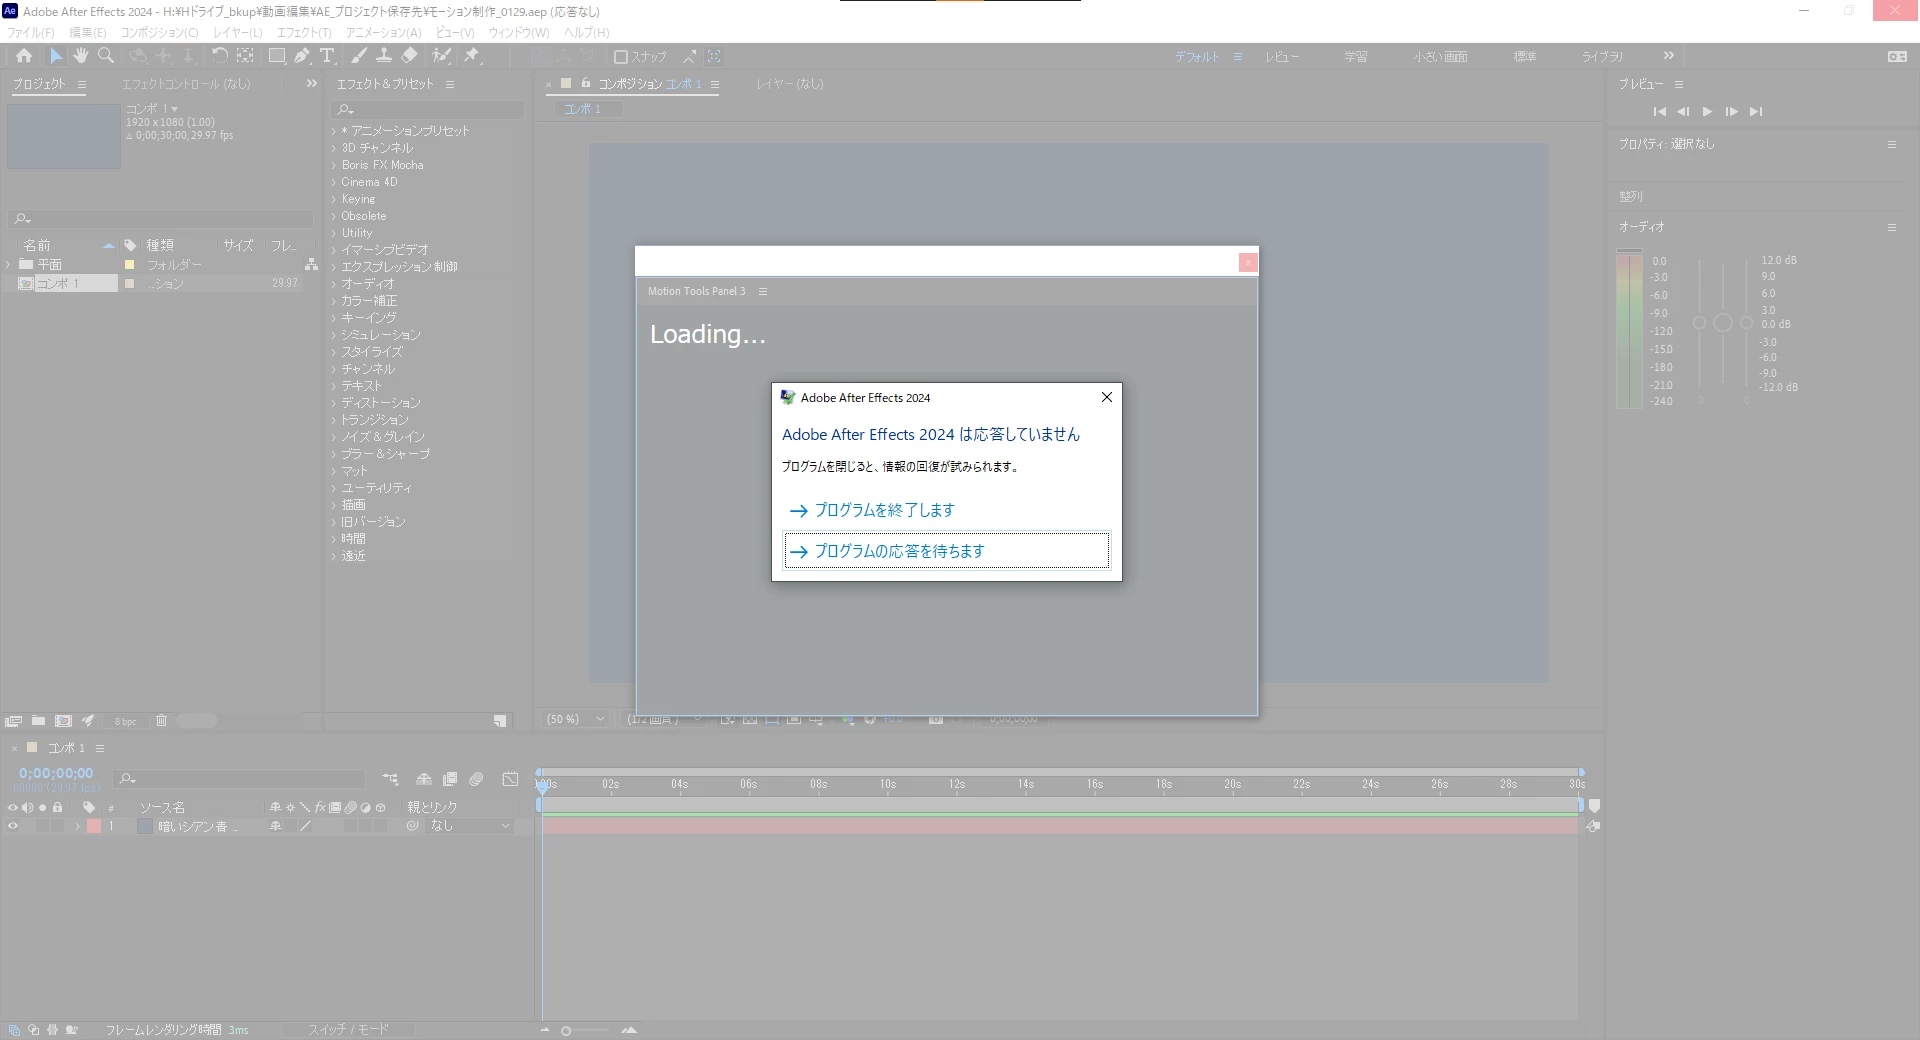Open コンポジション(C) menu

pos(160,32)
